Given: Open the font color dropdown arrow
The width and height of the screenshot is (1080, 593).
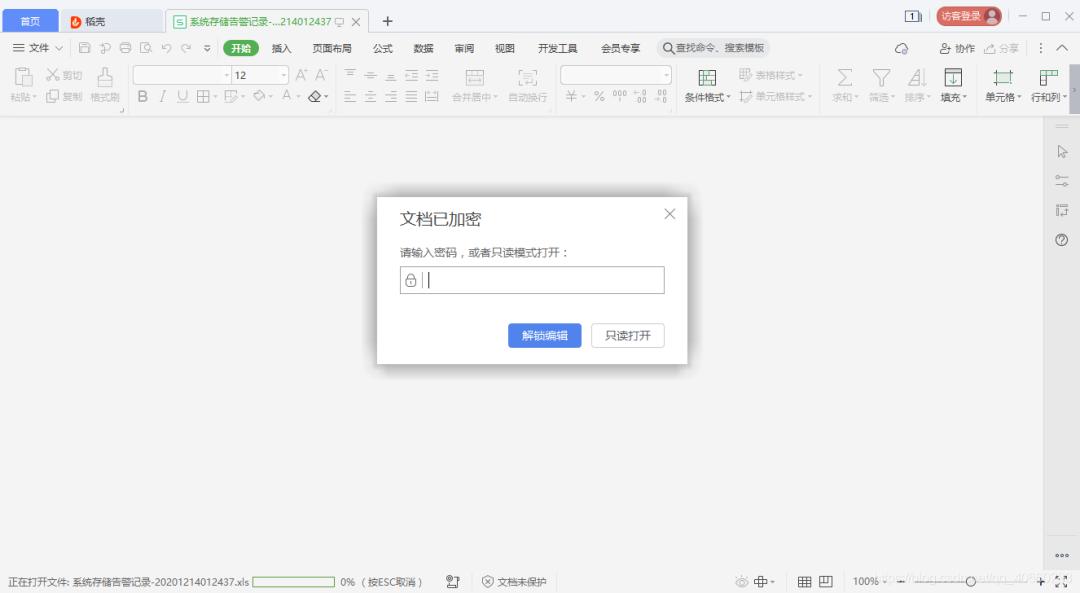Looking at the screenshot, I should [x=297, y=97].
